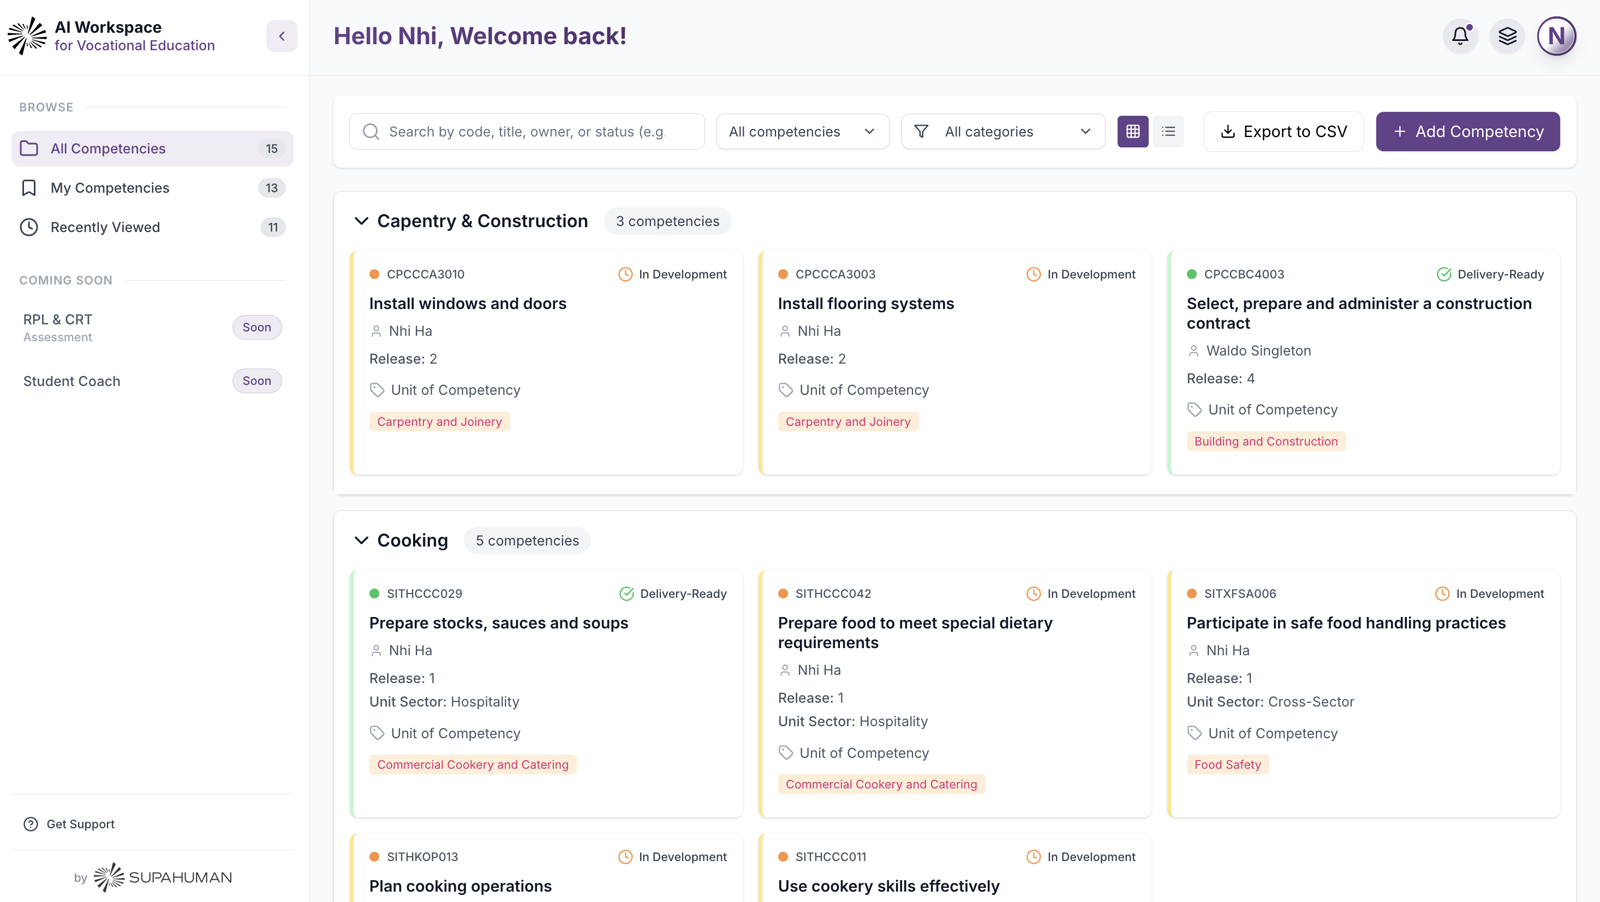
Task: Focus the search by code field
Action: point(527,132)
